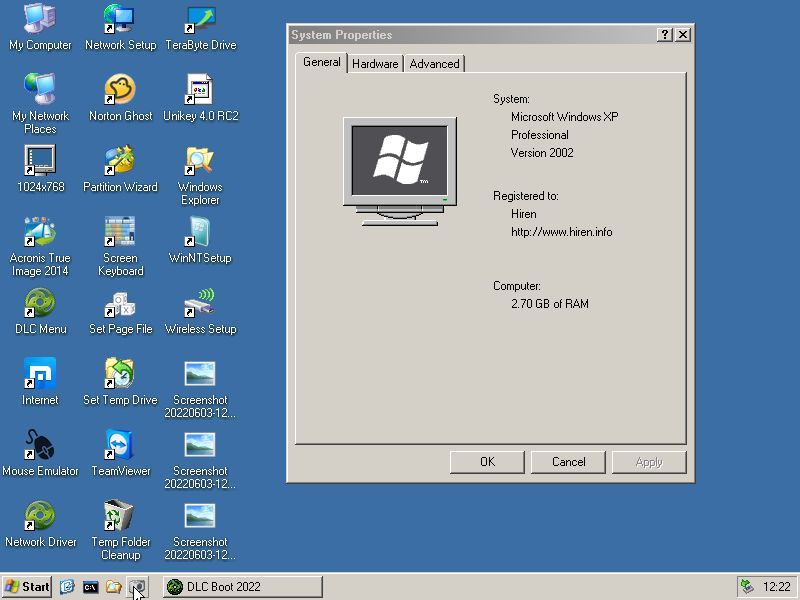Click the network tray icon
The height and width of the screenshot is (600, 800).
click(x=747, y=587)
